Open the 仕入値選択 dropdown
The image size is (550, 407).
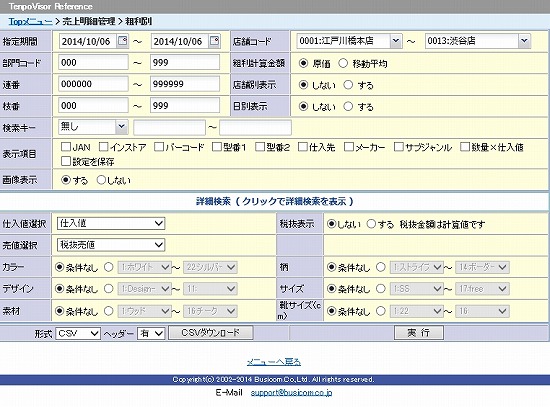111,223
